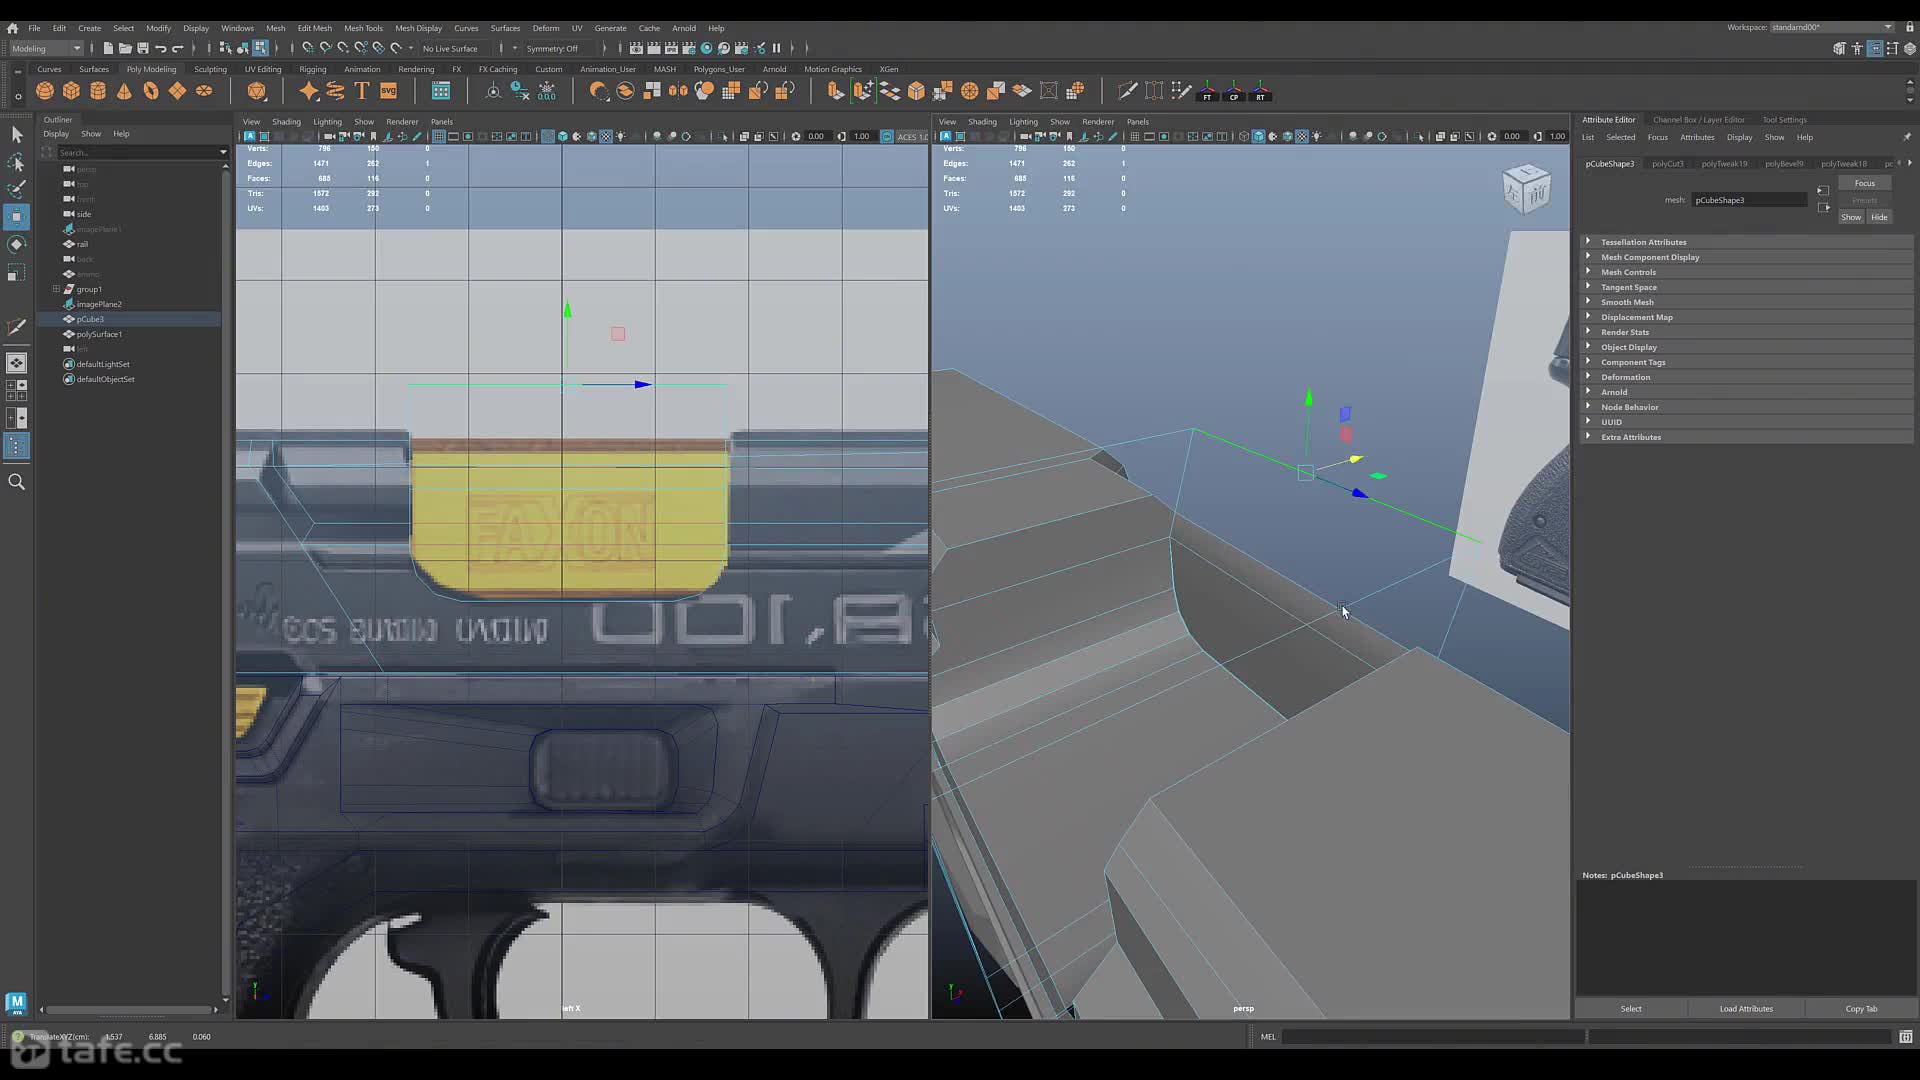Expand Tessellation Attributes section
The height and width of the screenshot is (1080, 1920).
[1588, 241]
